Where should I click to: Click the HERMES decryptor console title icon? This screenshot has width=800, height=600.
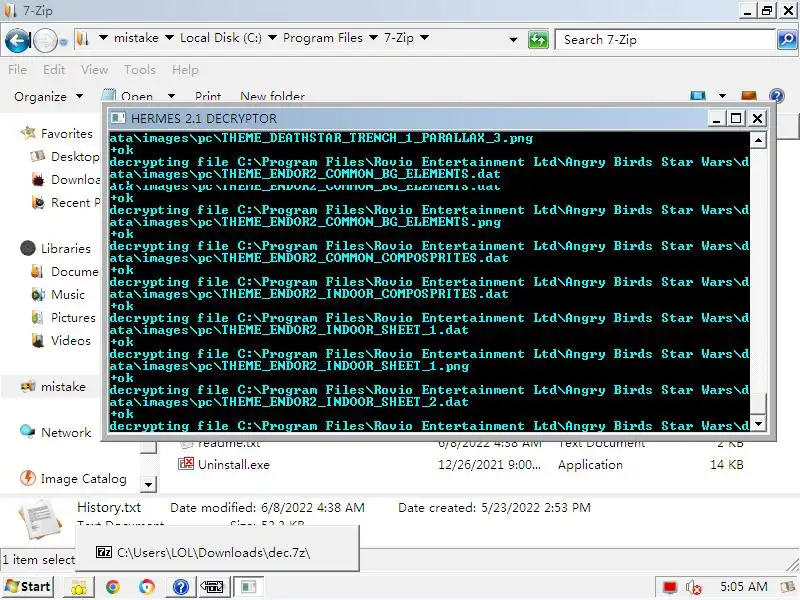(118, 118)
